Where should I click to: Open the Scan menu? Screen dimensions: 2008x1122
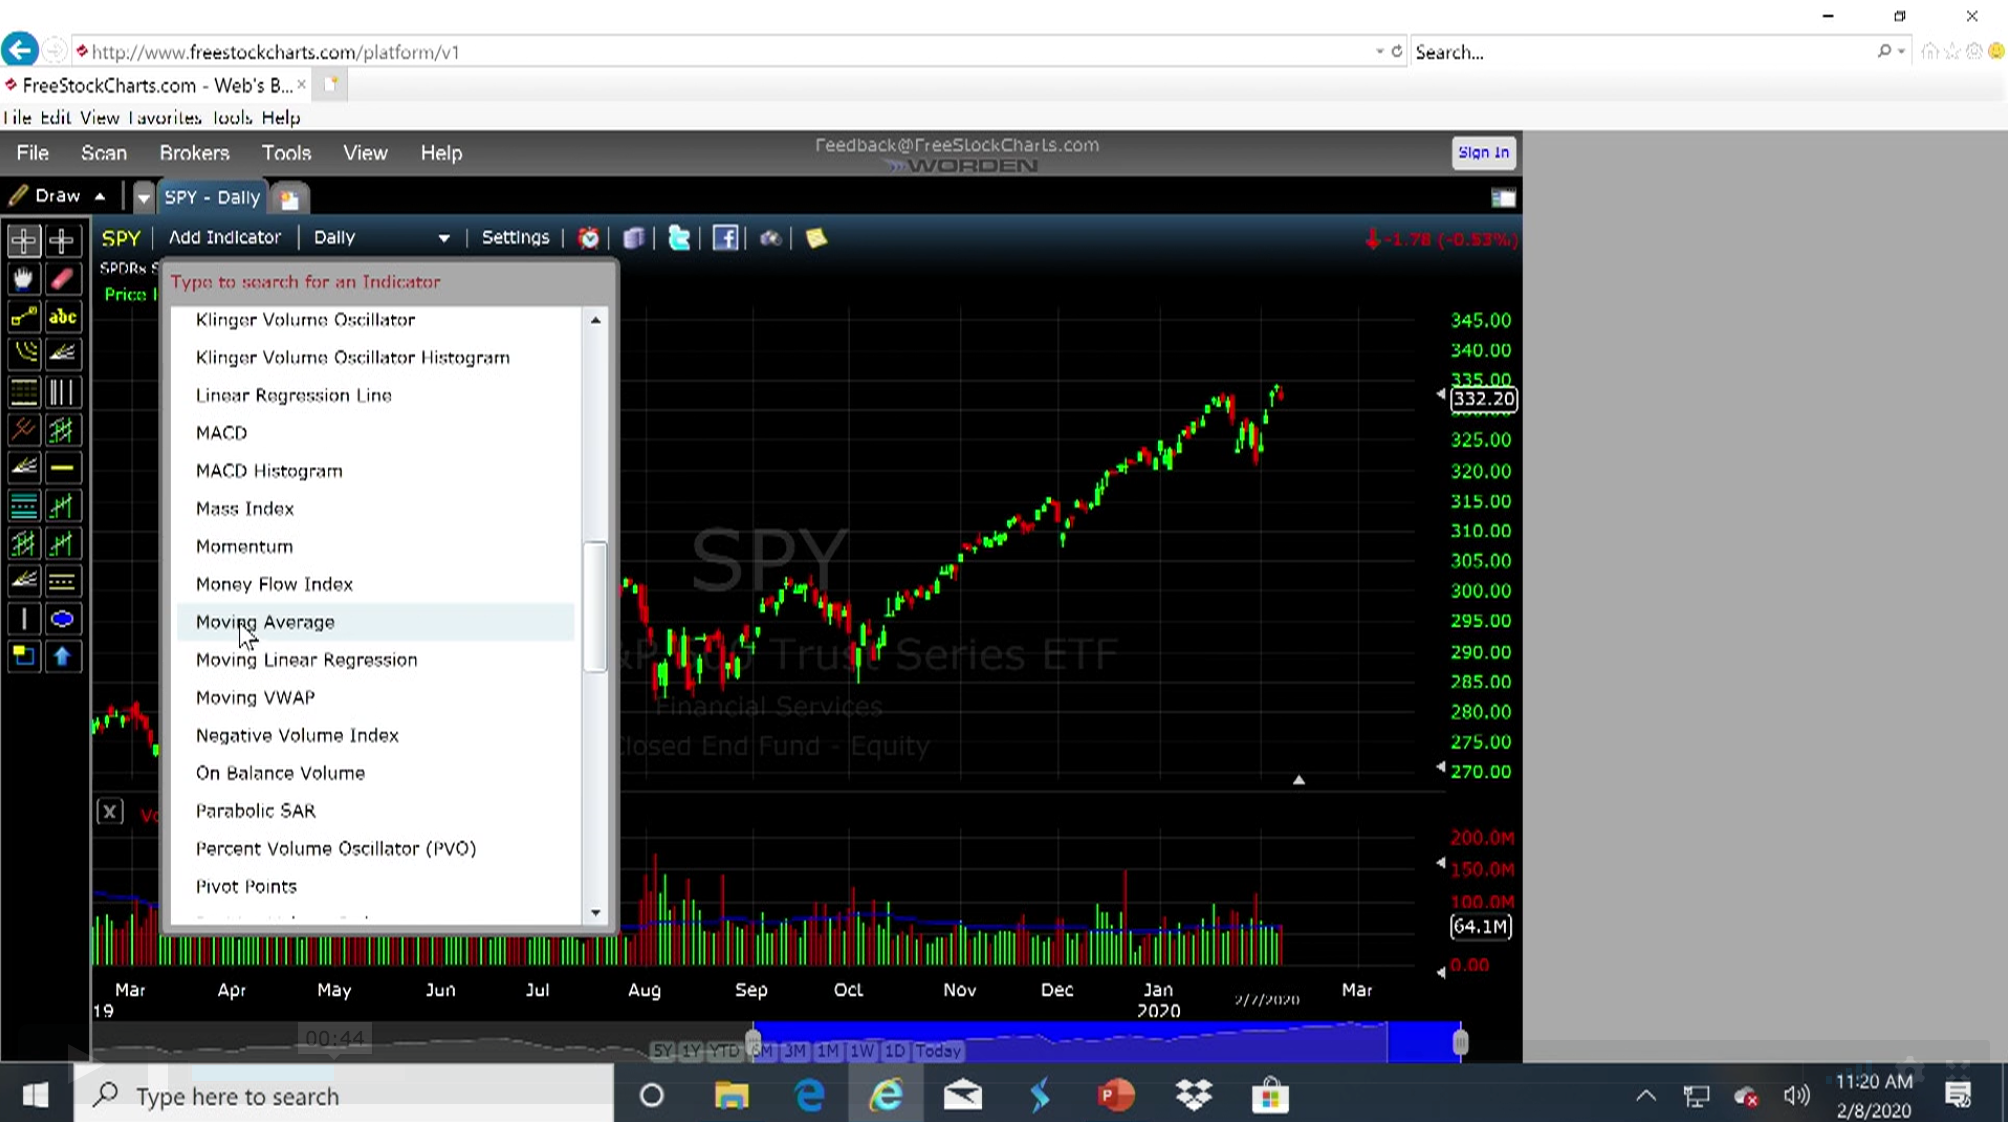pyautogui.click(x=104, y=153)
